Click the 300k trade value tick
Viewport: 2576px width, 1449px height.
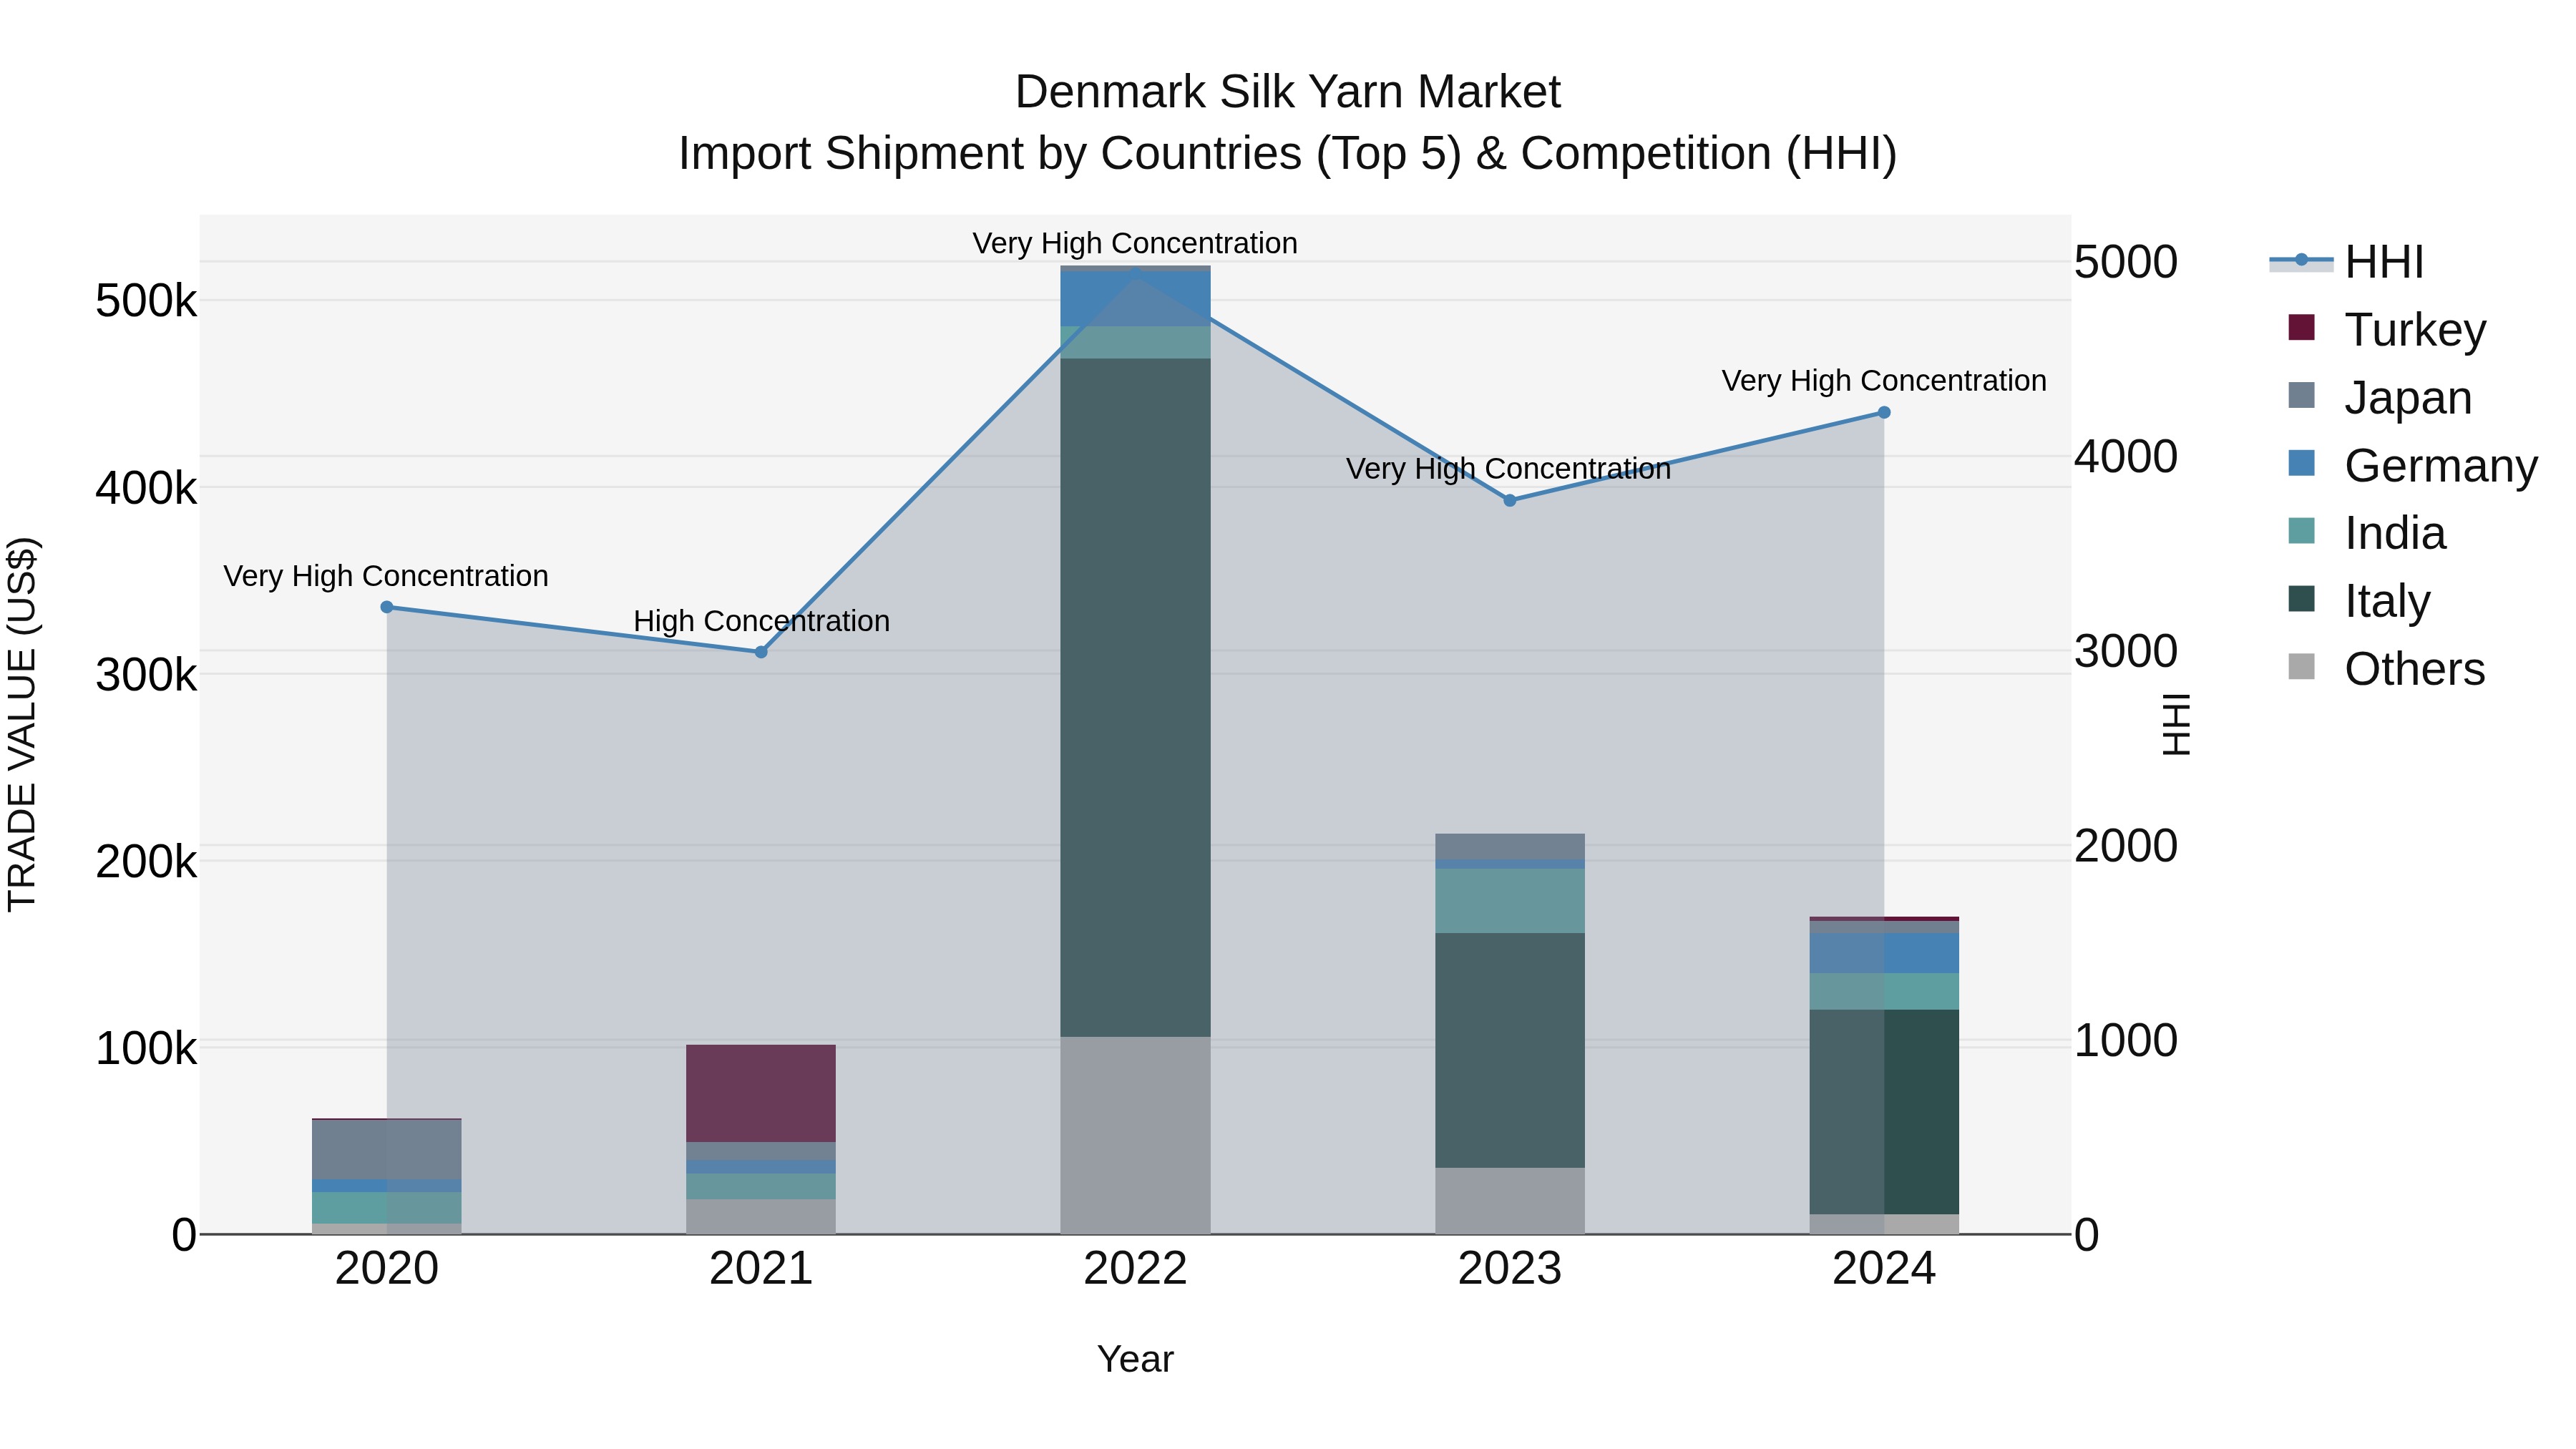pyautogui.click(x=146, y=675)
